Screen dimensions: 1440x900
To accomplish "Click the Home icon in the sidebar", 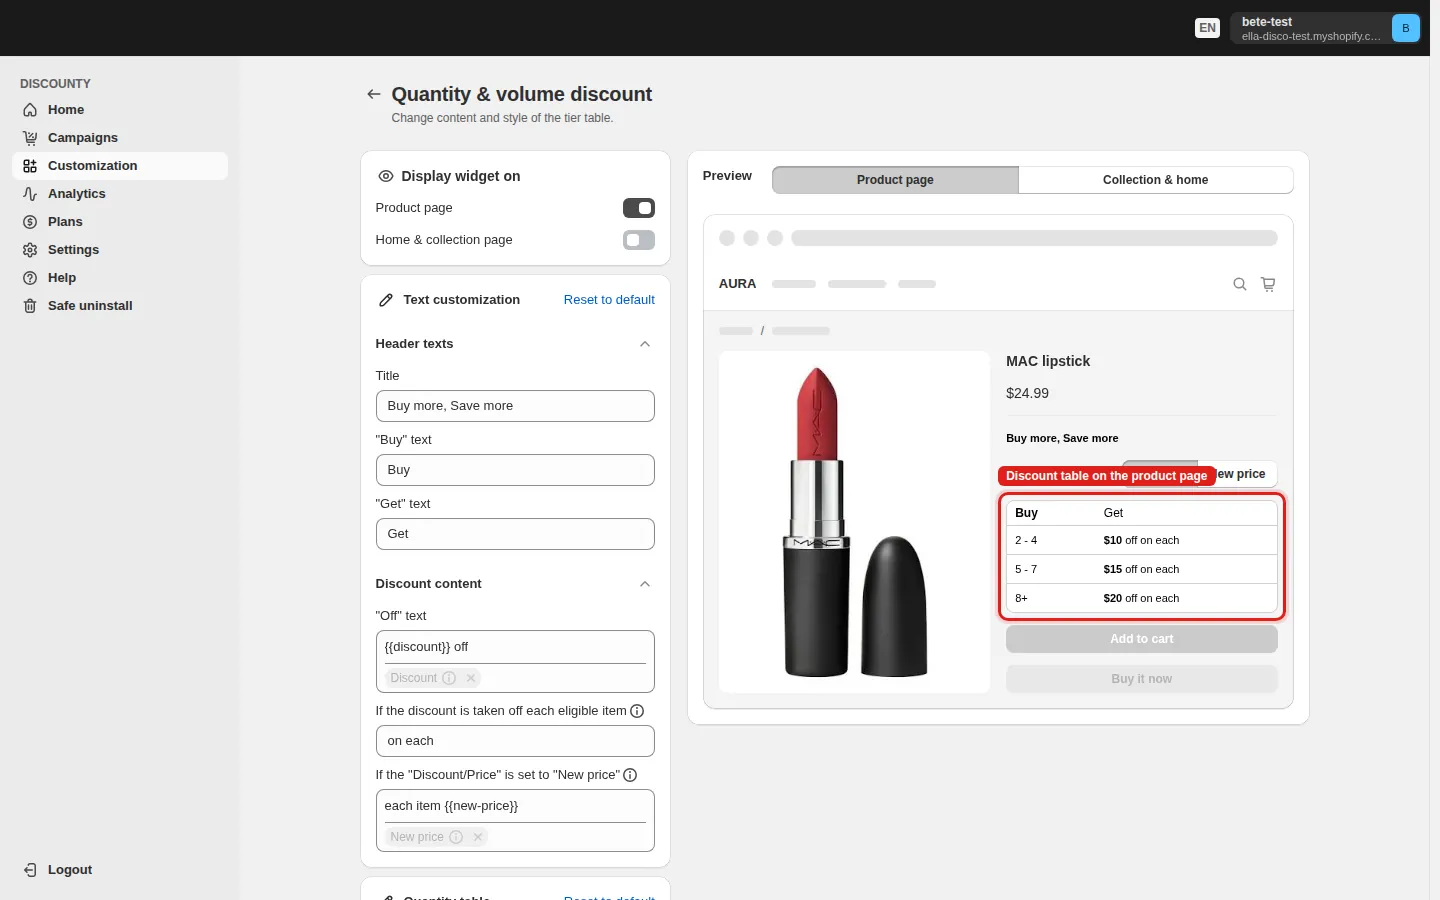I will tap(30, 110).
